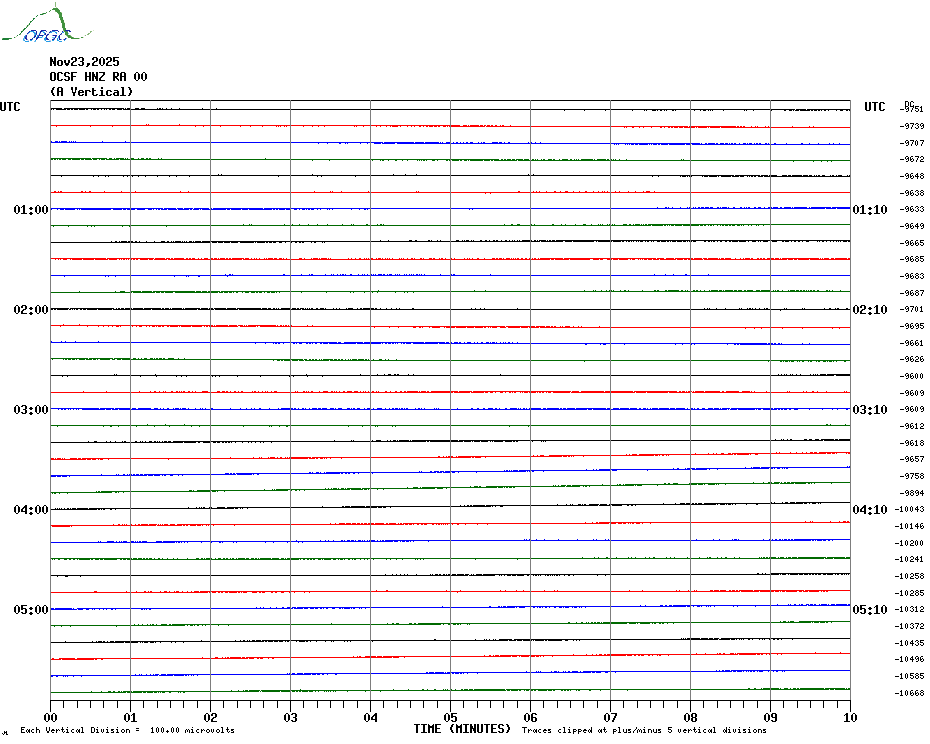
Task: Select the 02:00 time label
Action: (x=31, y=310)
